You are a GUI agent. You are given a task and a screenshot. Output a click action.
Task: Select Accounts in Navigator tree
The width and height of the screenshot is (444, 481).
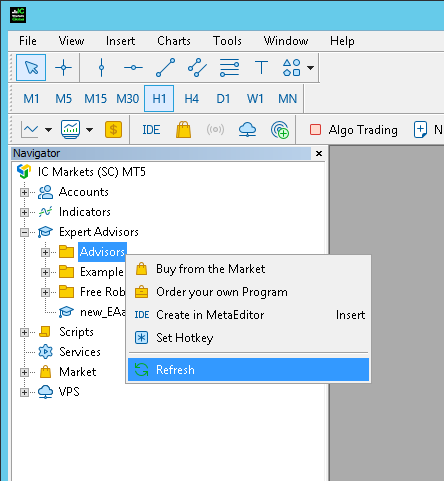pos(83,192)
